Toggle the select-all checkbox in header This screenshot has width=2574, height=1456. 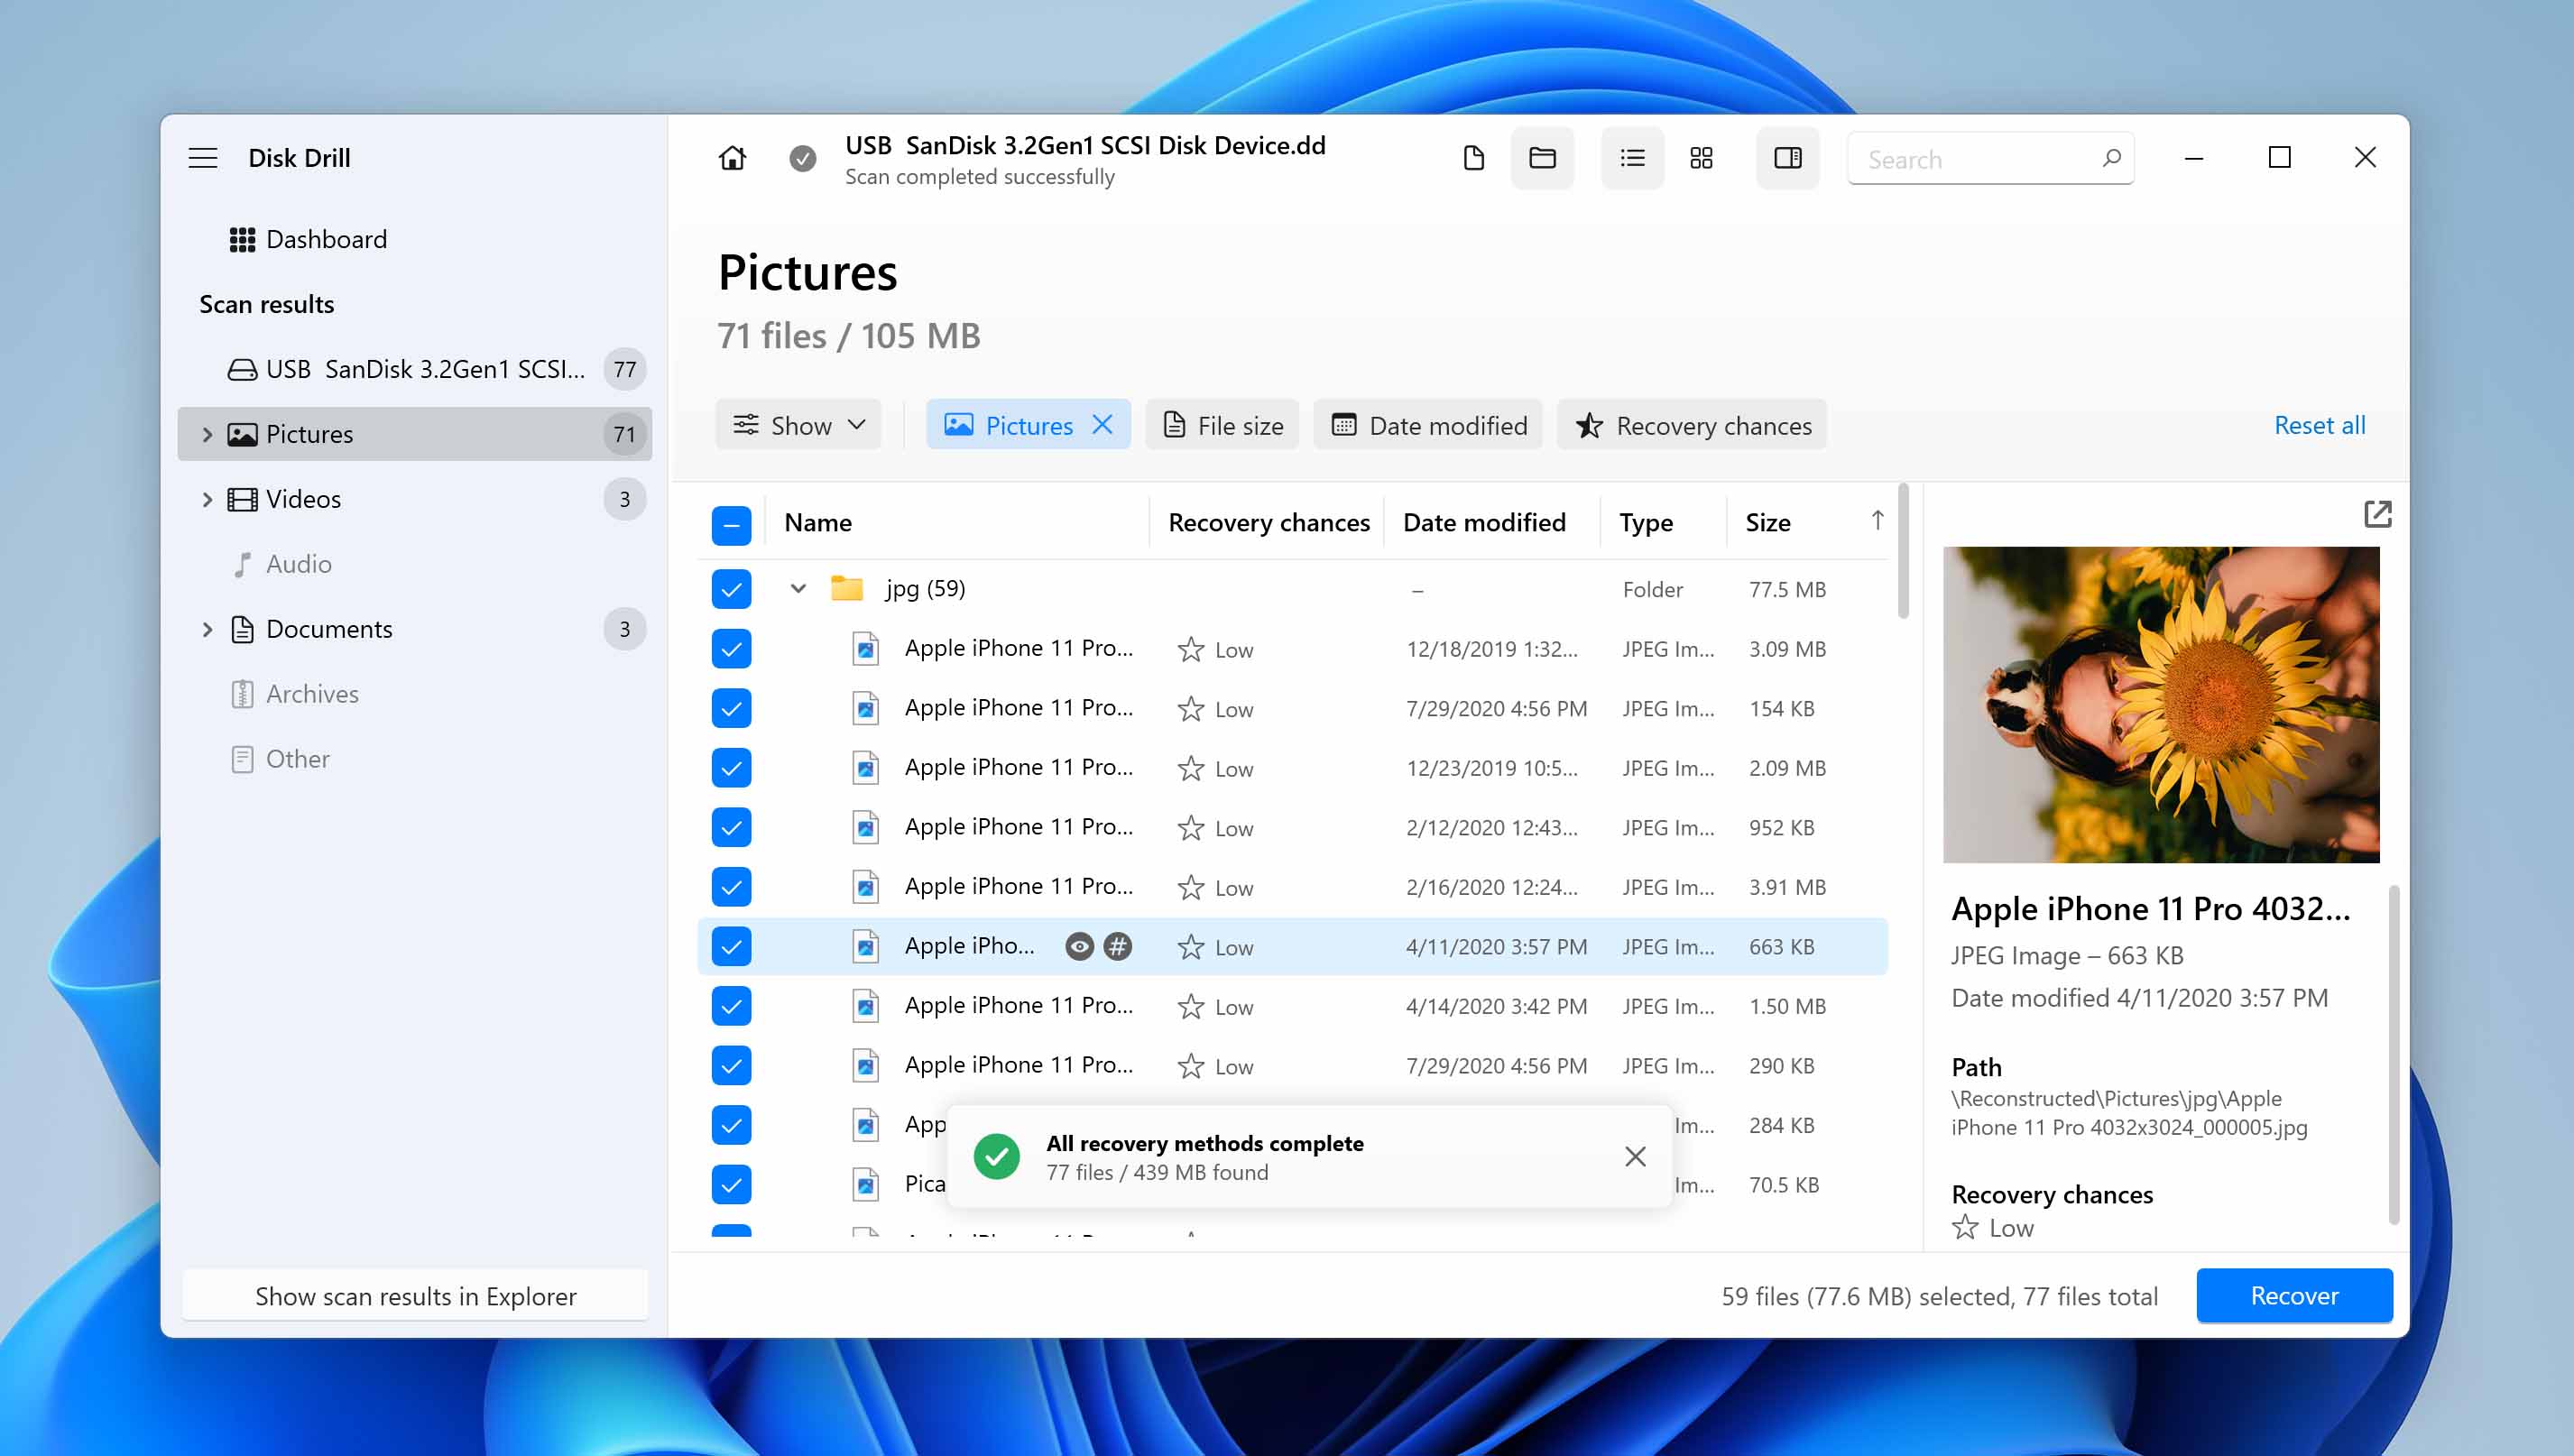pos(731,524)
